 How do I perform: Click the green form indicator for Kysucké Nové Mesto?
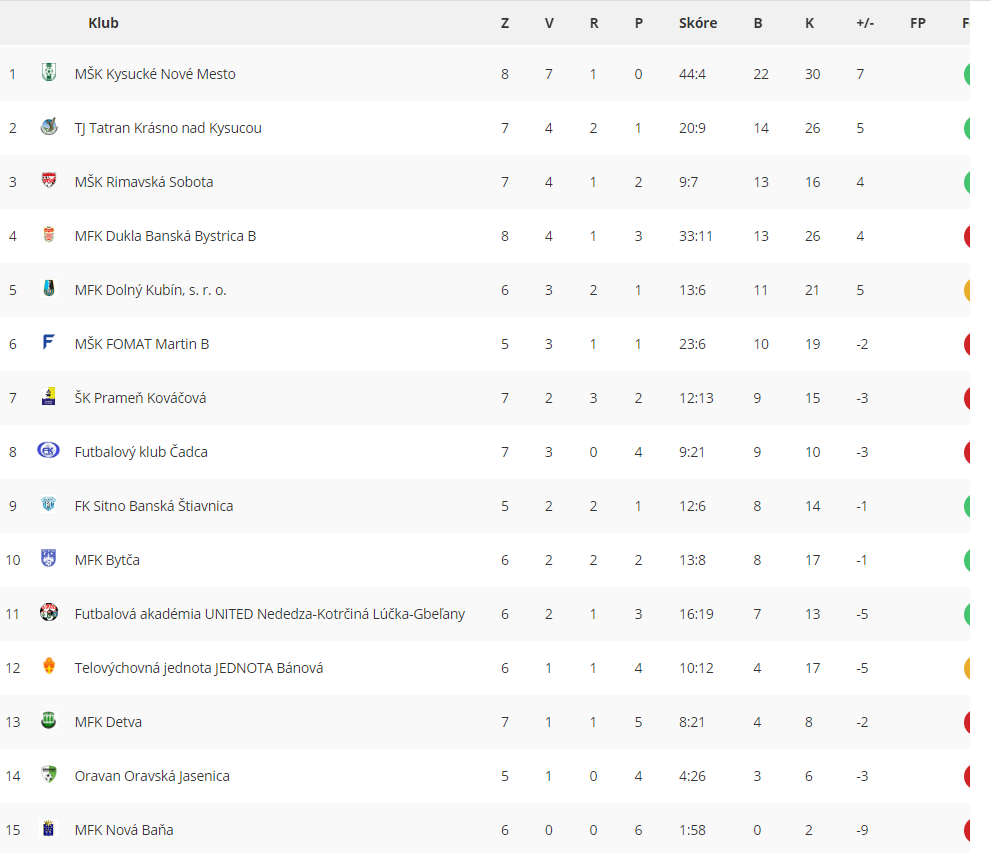coord(966,74)
